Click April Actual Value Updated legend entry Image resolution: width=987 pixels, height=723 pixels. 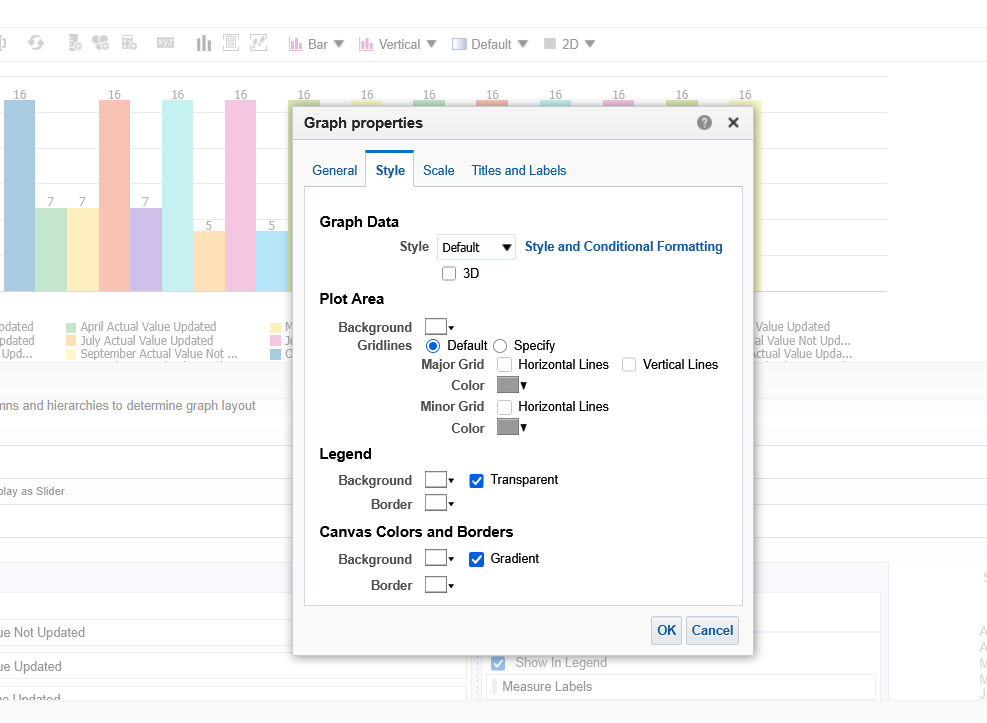click(148, 327)
